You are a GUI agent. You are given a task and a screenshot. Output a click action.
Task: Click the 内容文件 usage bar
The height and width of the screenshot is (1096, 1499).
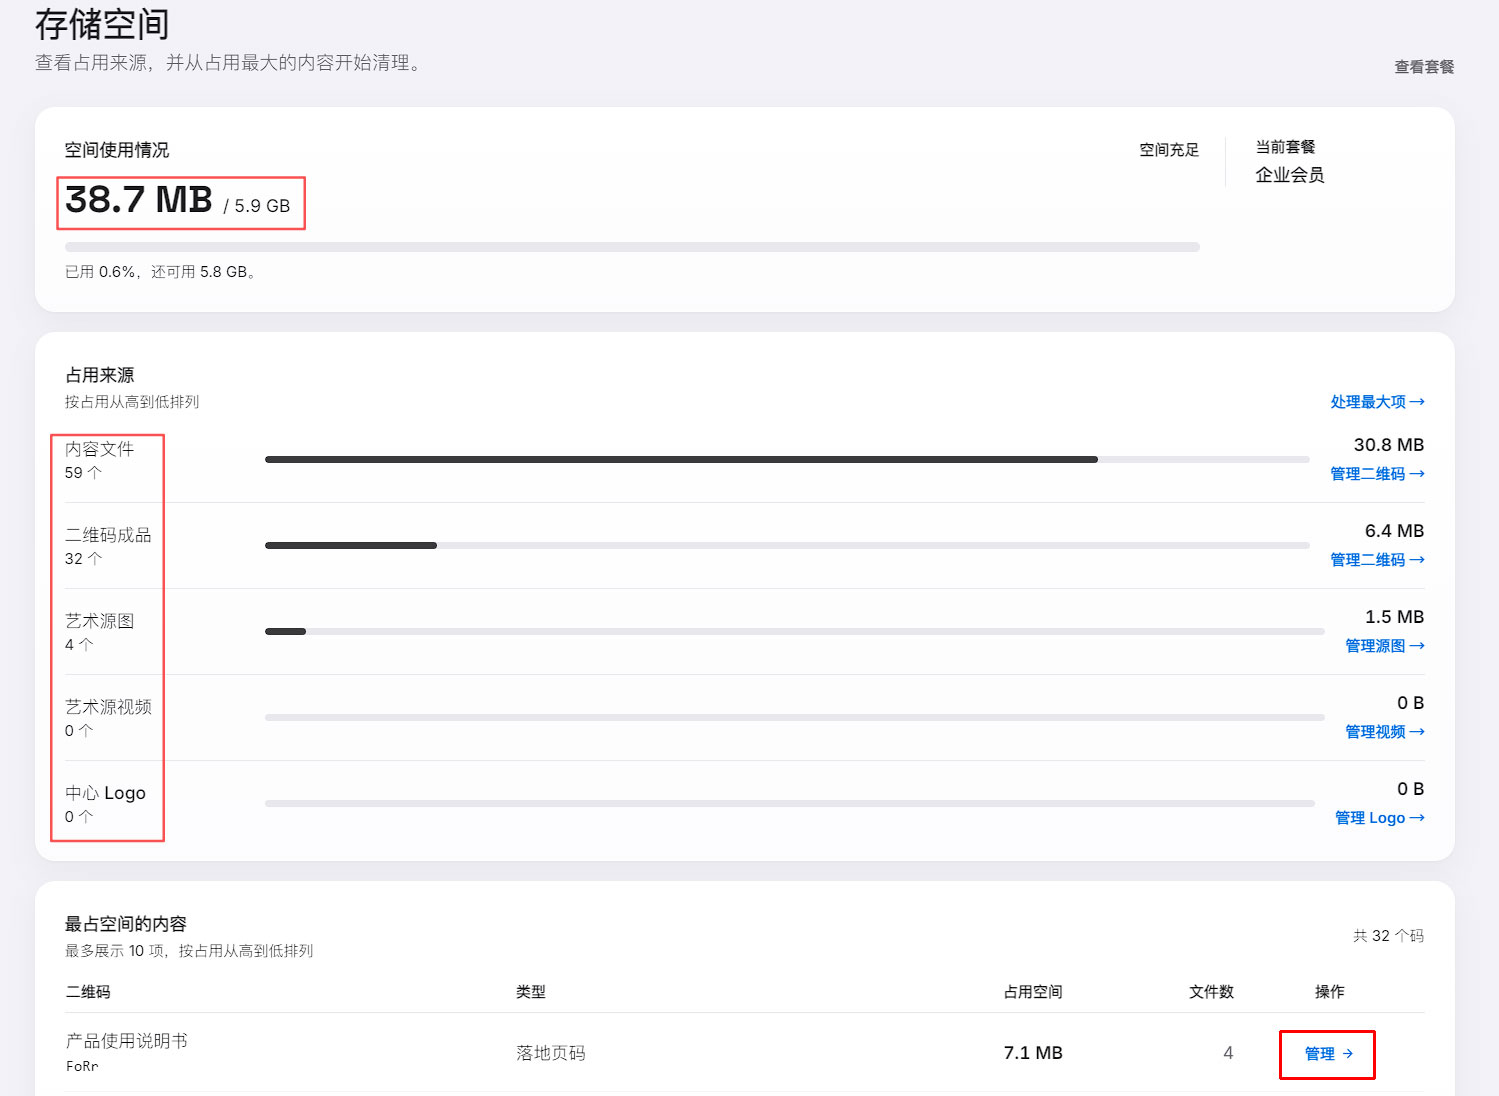pyautogui.click(x=787, y=460)
